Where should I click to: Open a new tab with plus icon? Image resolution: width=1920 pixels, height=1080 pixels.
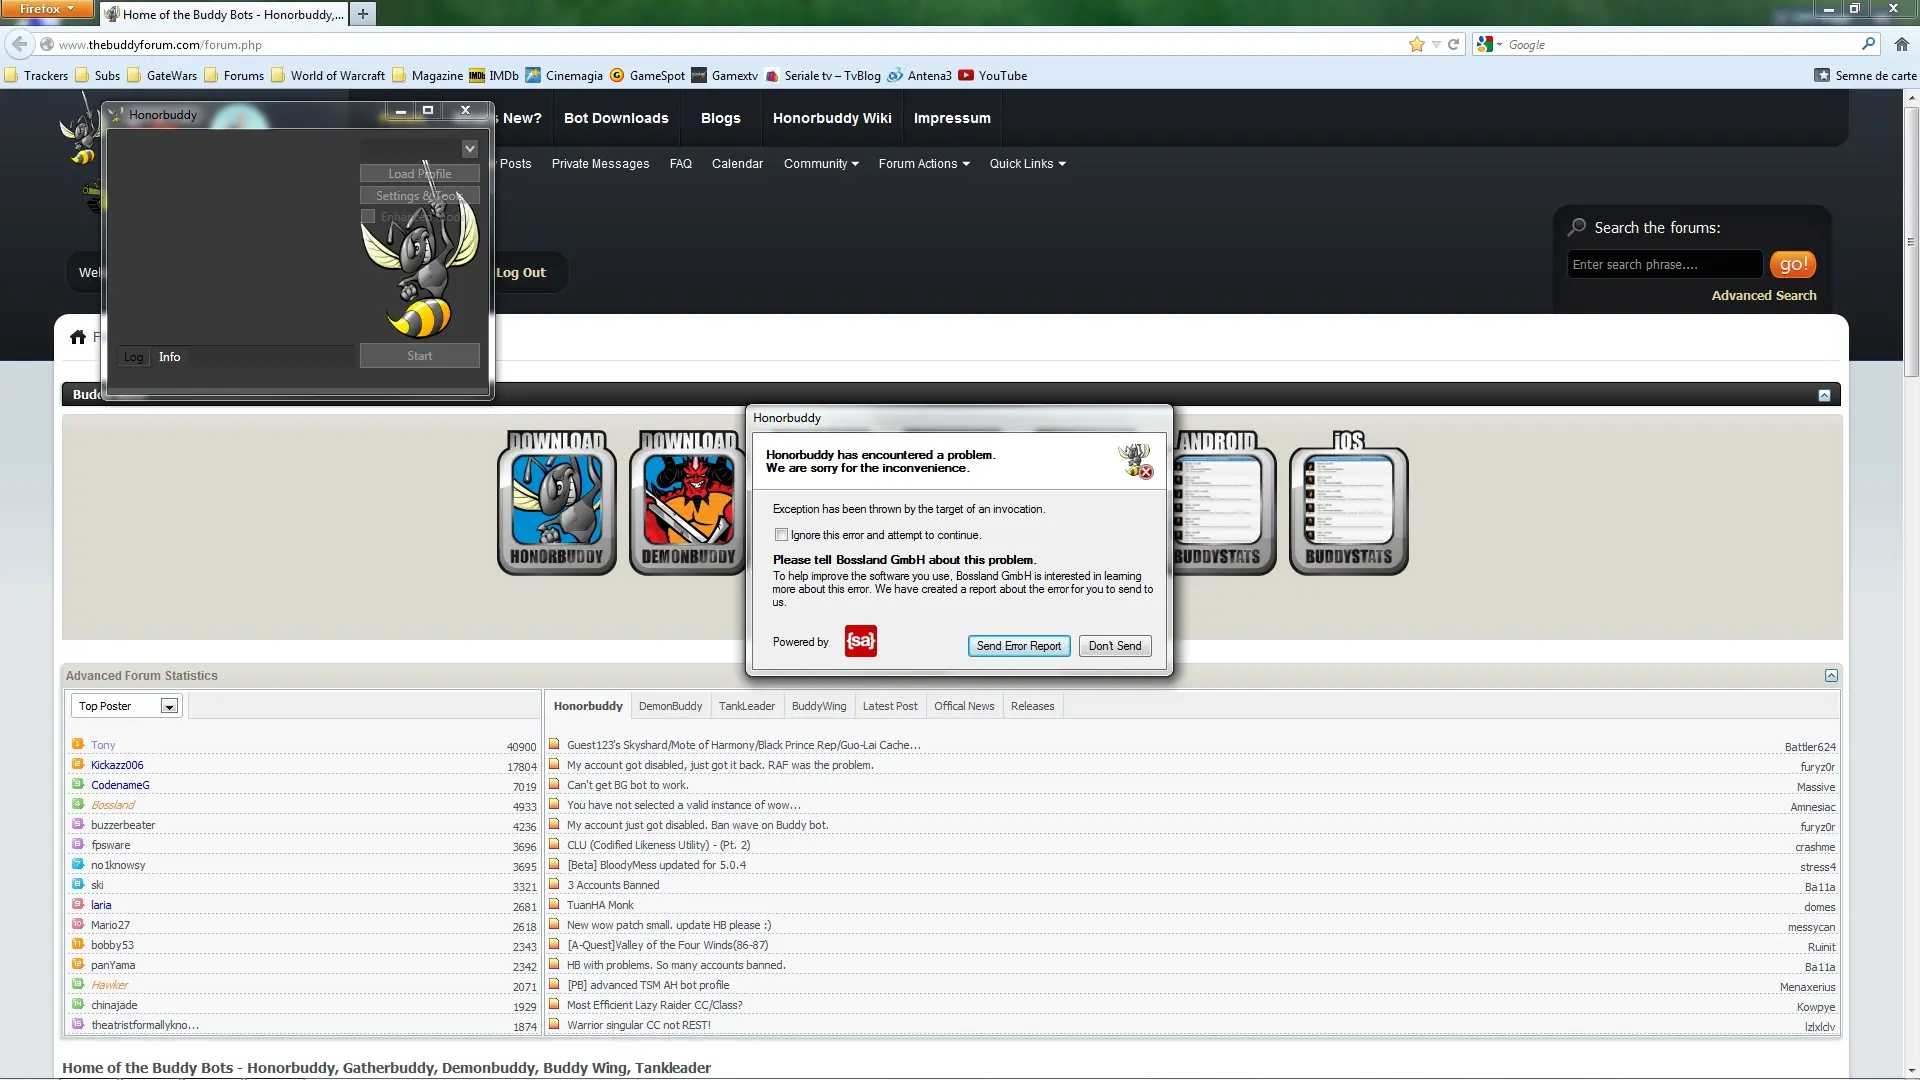(363, 14)
